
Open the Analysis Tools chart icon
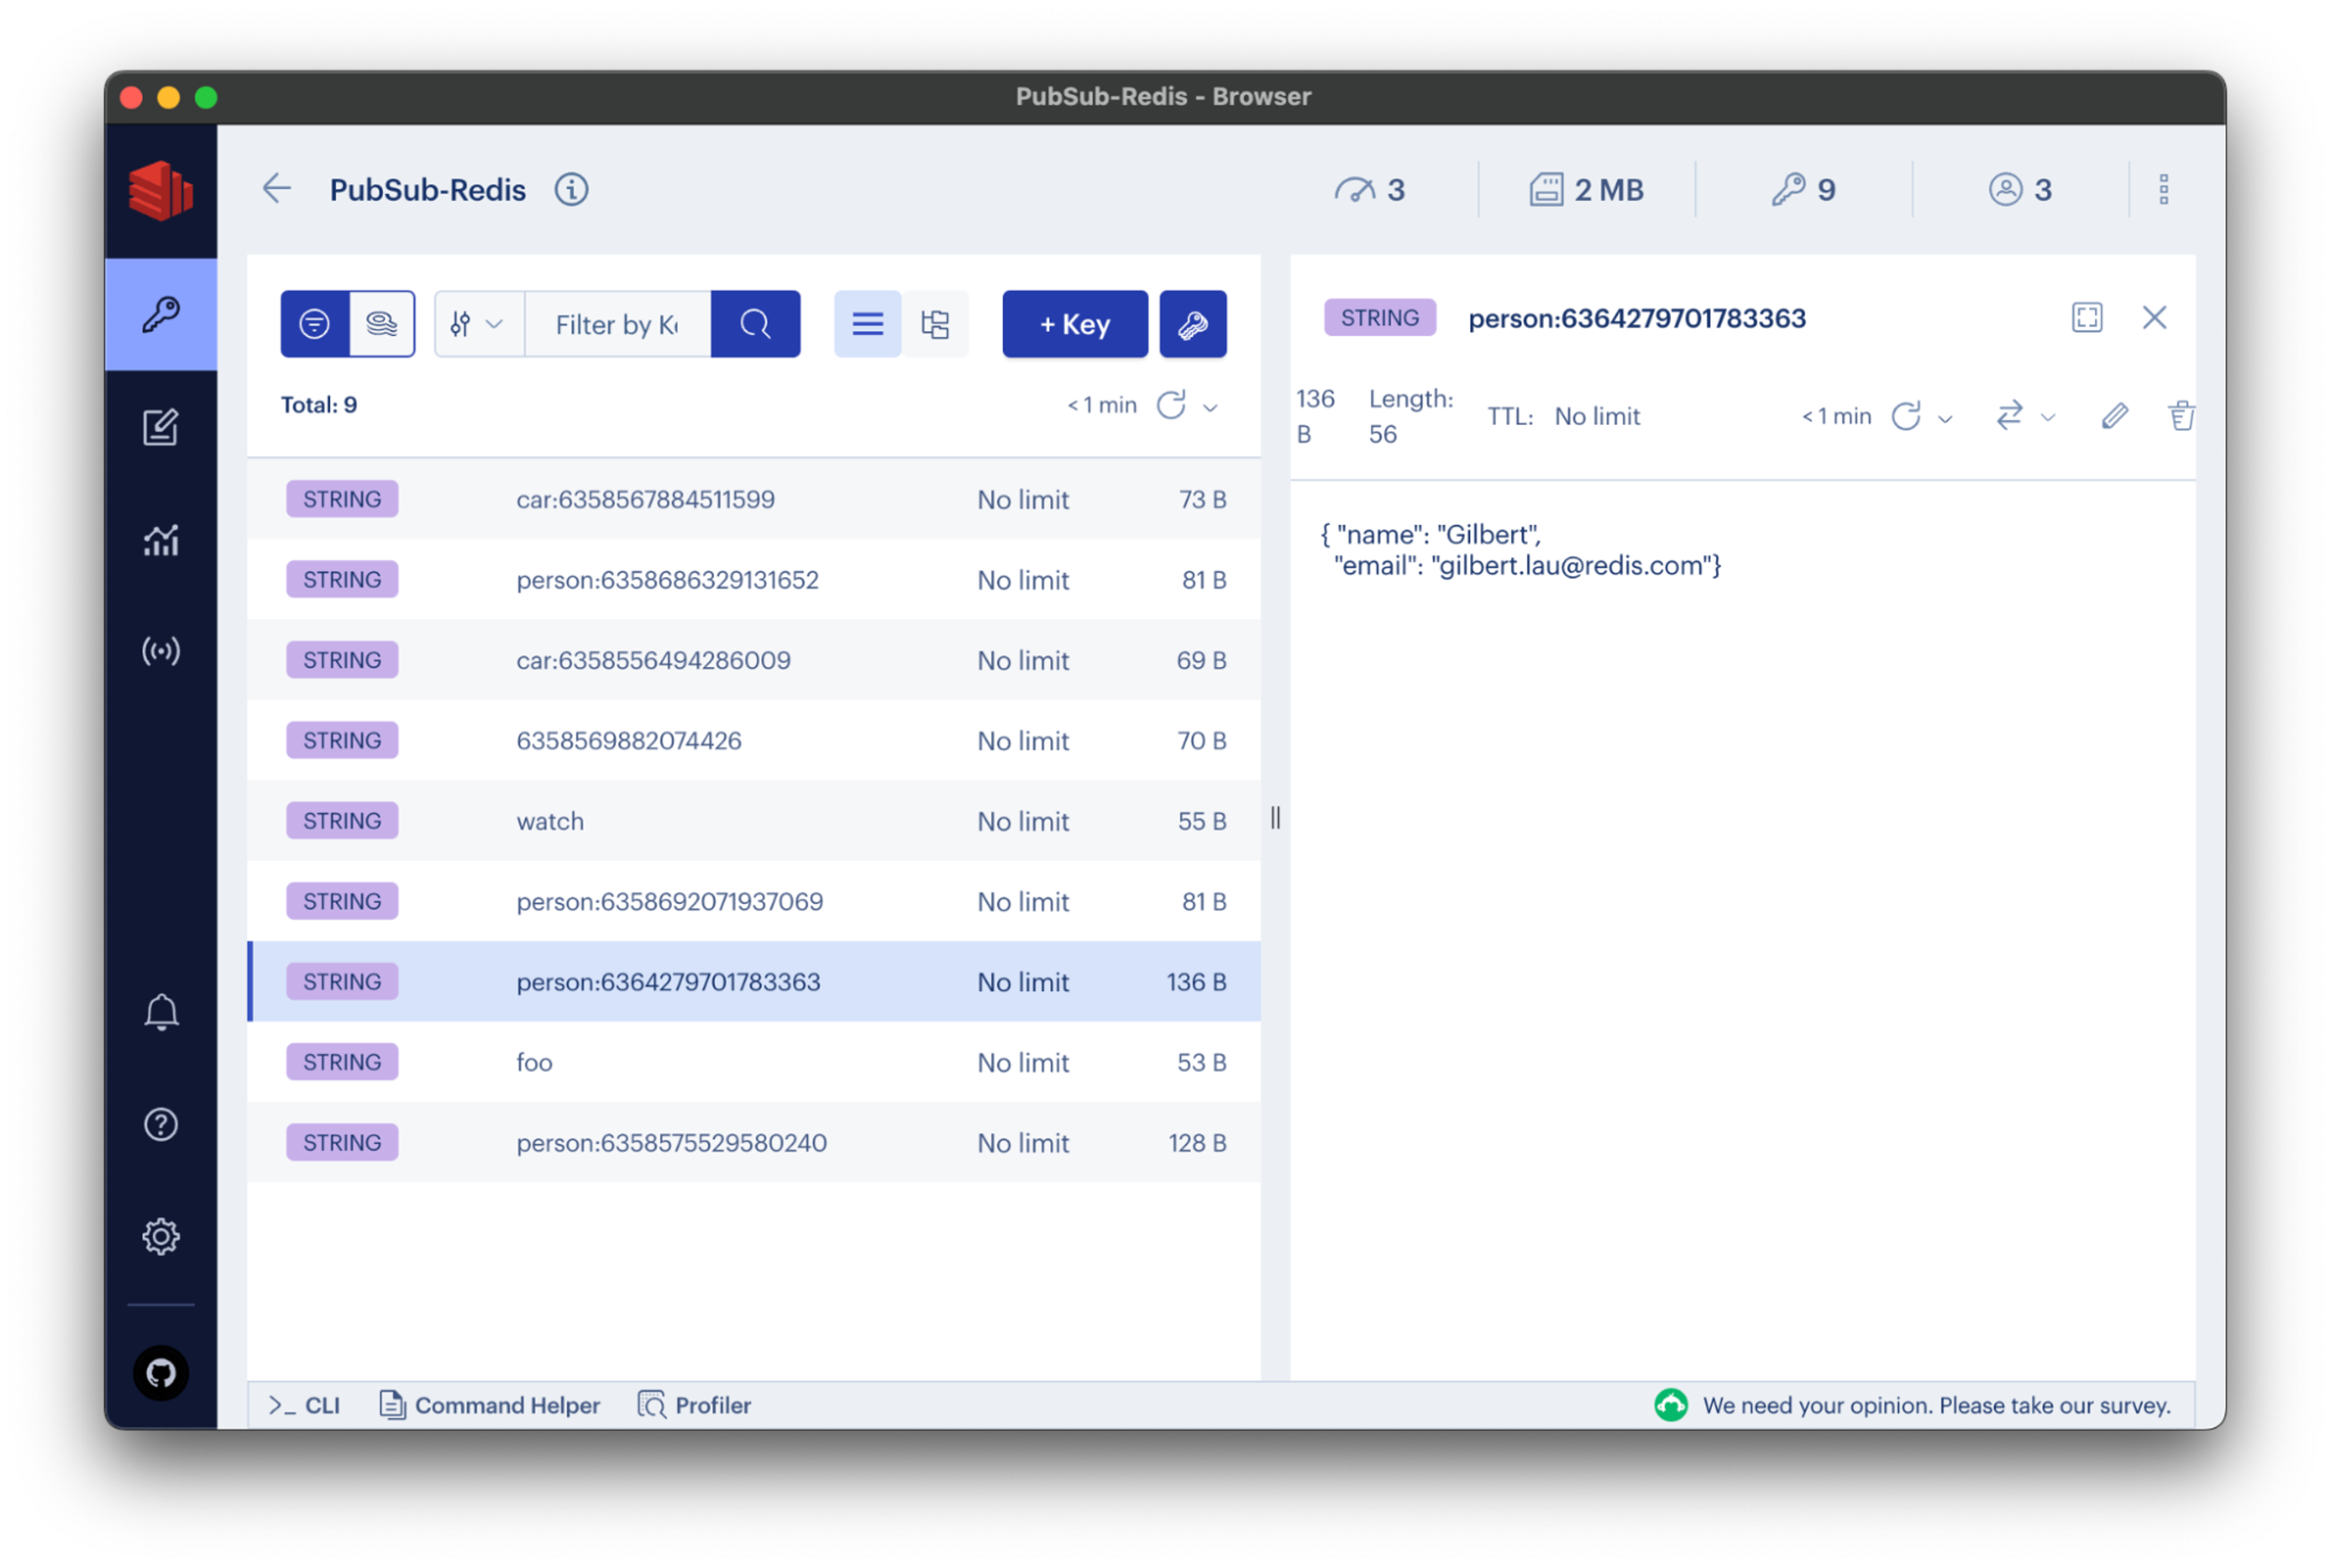click(x=160, y=540)
